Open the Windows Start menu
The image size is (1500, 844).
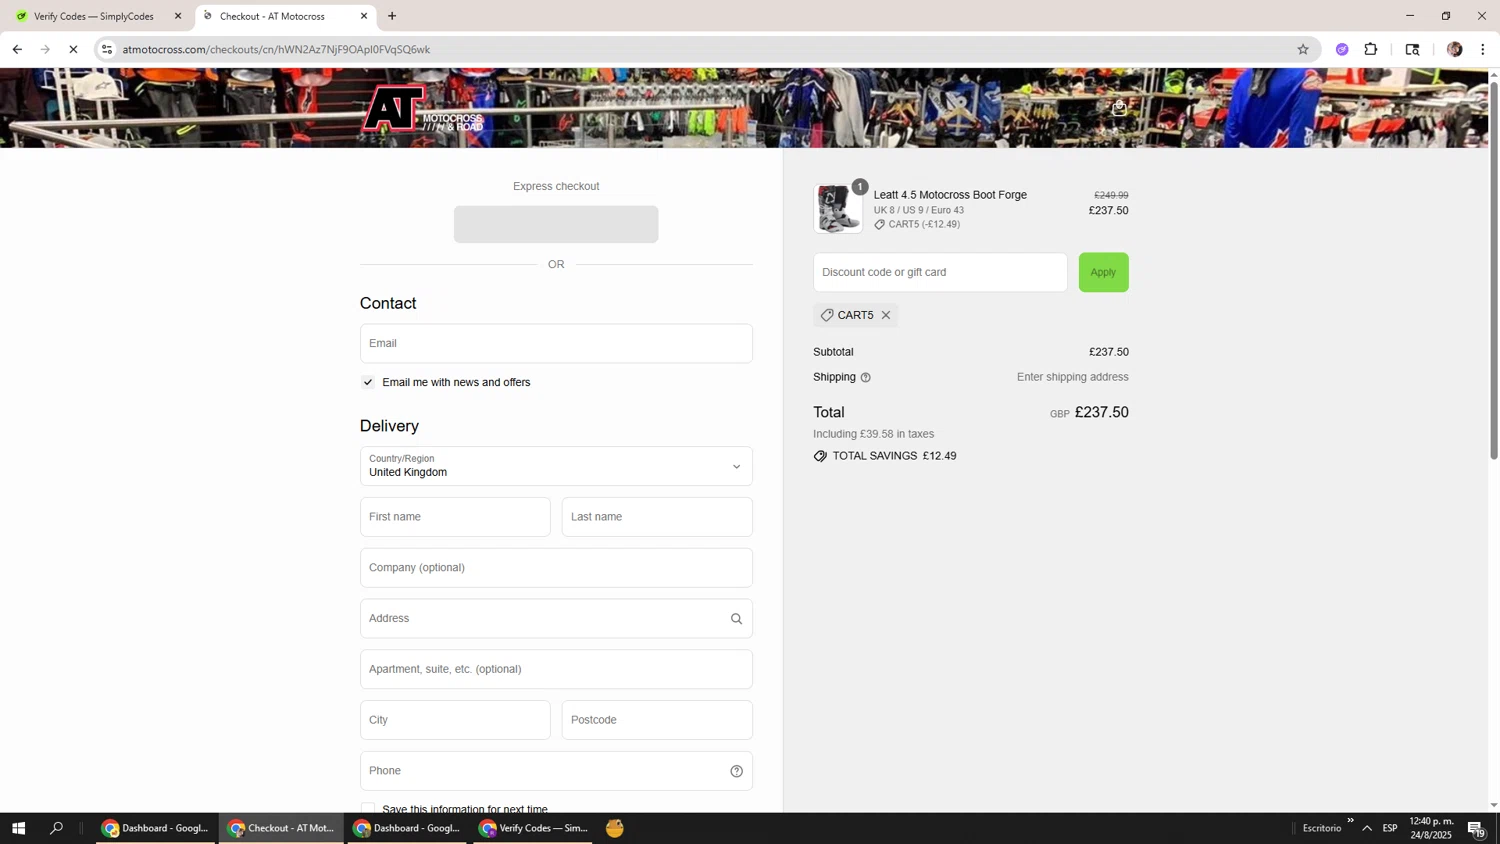point(18,828)
